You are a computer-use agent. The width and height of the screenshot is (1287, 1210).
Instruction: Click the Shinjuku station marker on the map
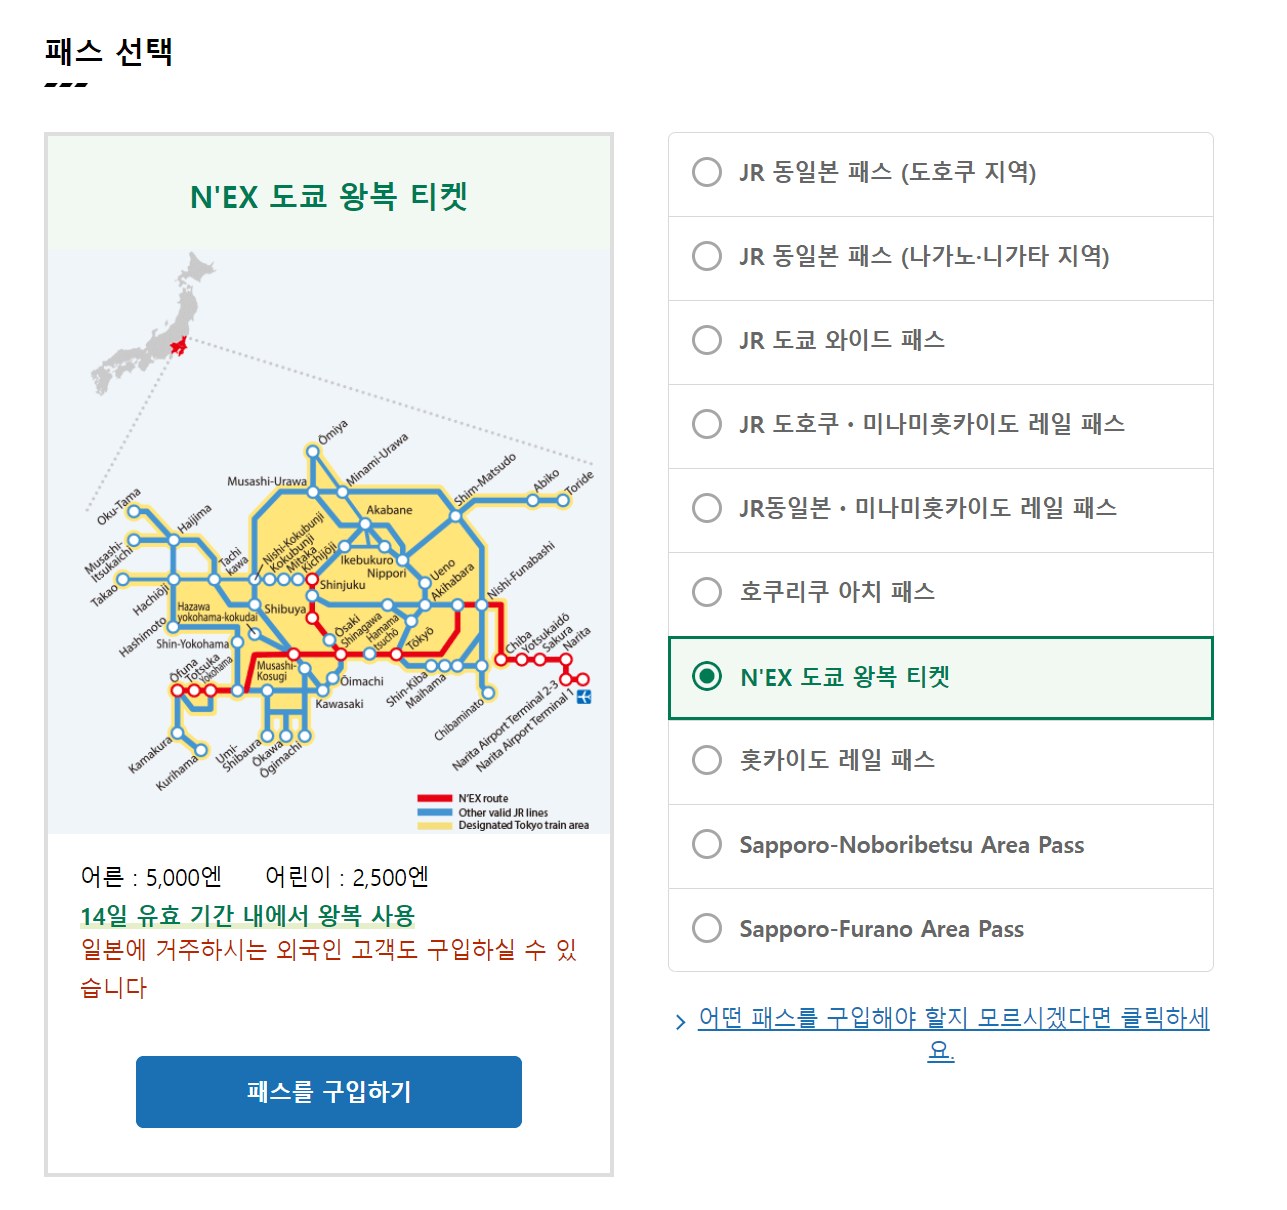click(313, 578)
